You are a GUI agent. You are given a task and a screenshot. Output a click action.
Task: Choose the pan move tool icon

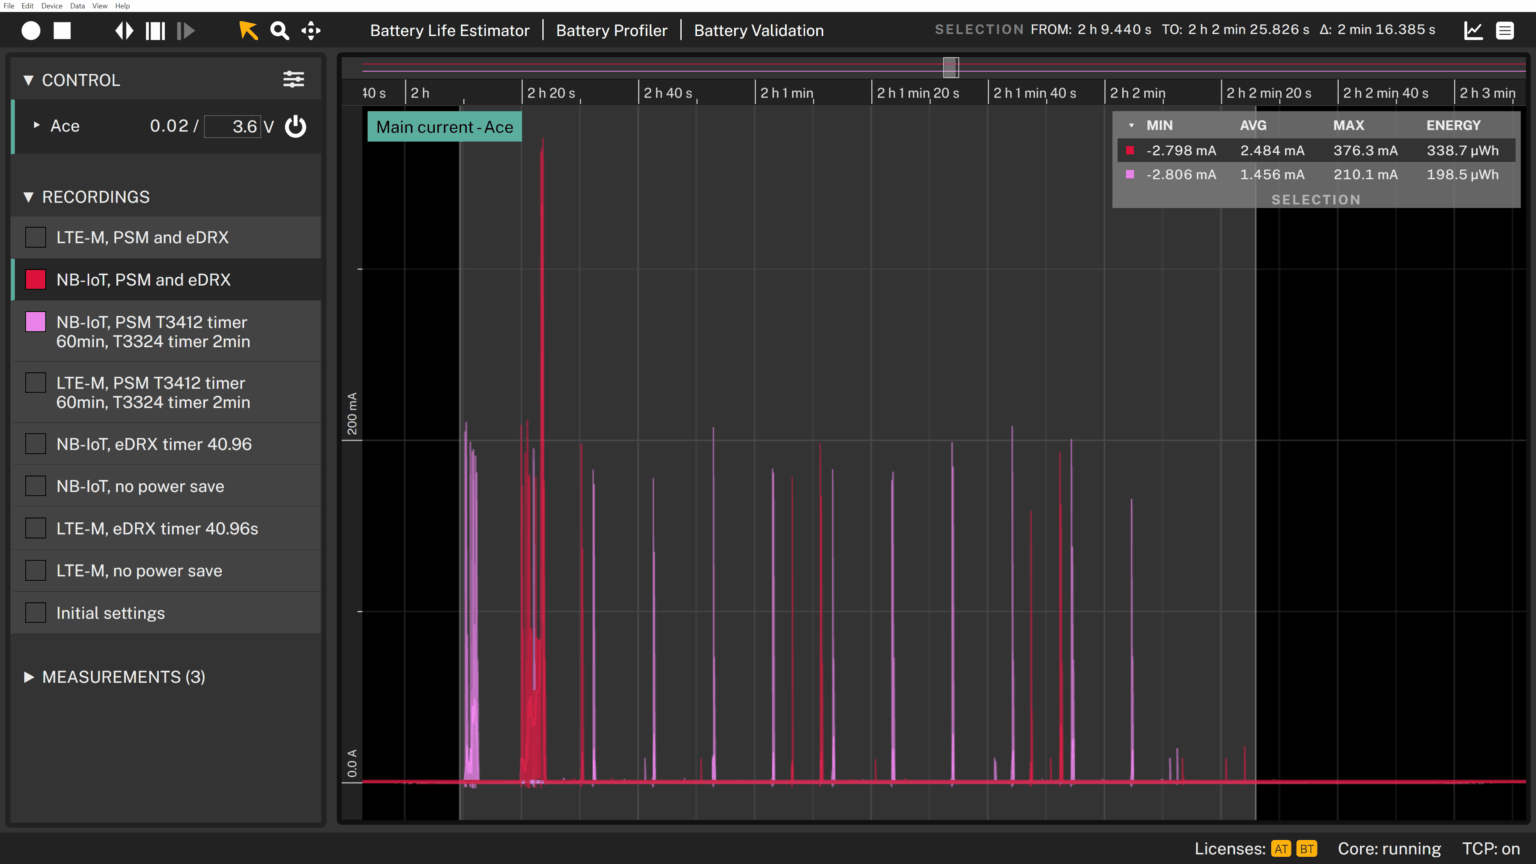[311, 31]
